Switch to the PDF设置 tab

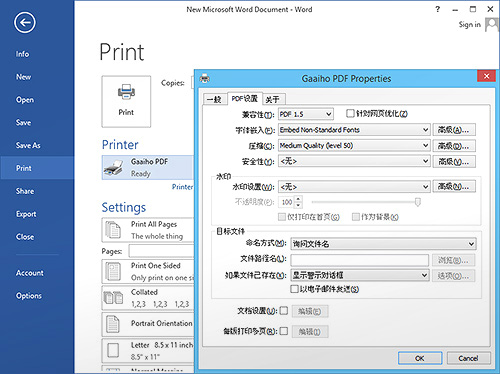245,99
